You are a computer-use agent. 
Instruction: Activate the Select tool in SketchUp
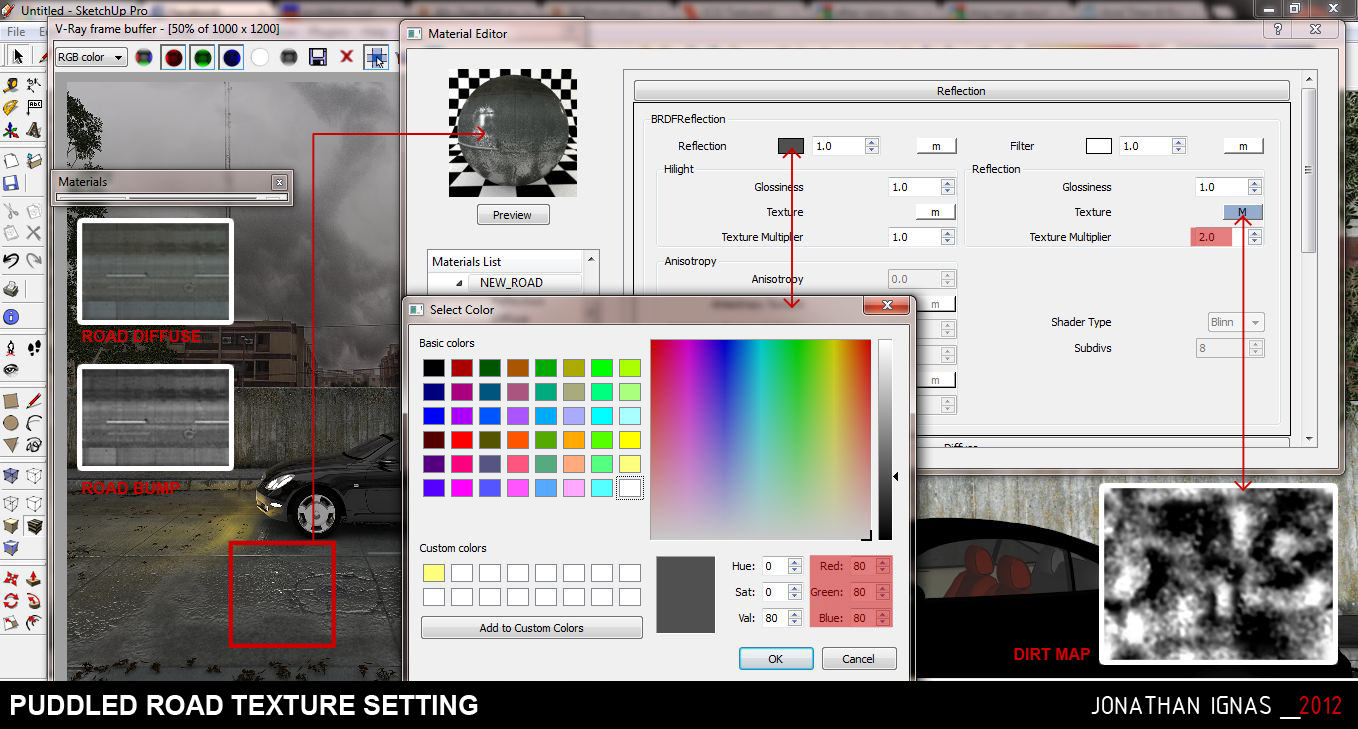18,55
